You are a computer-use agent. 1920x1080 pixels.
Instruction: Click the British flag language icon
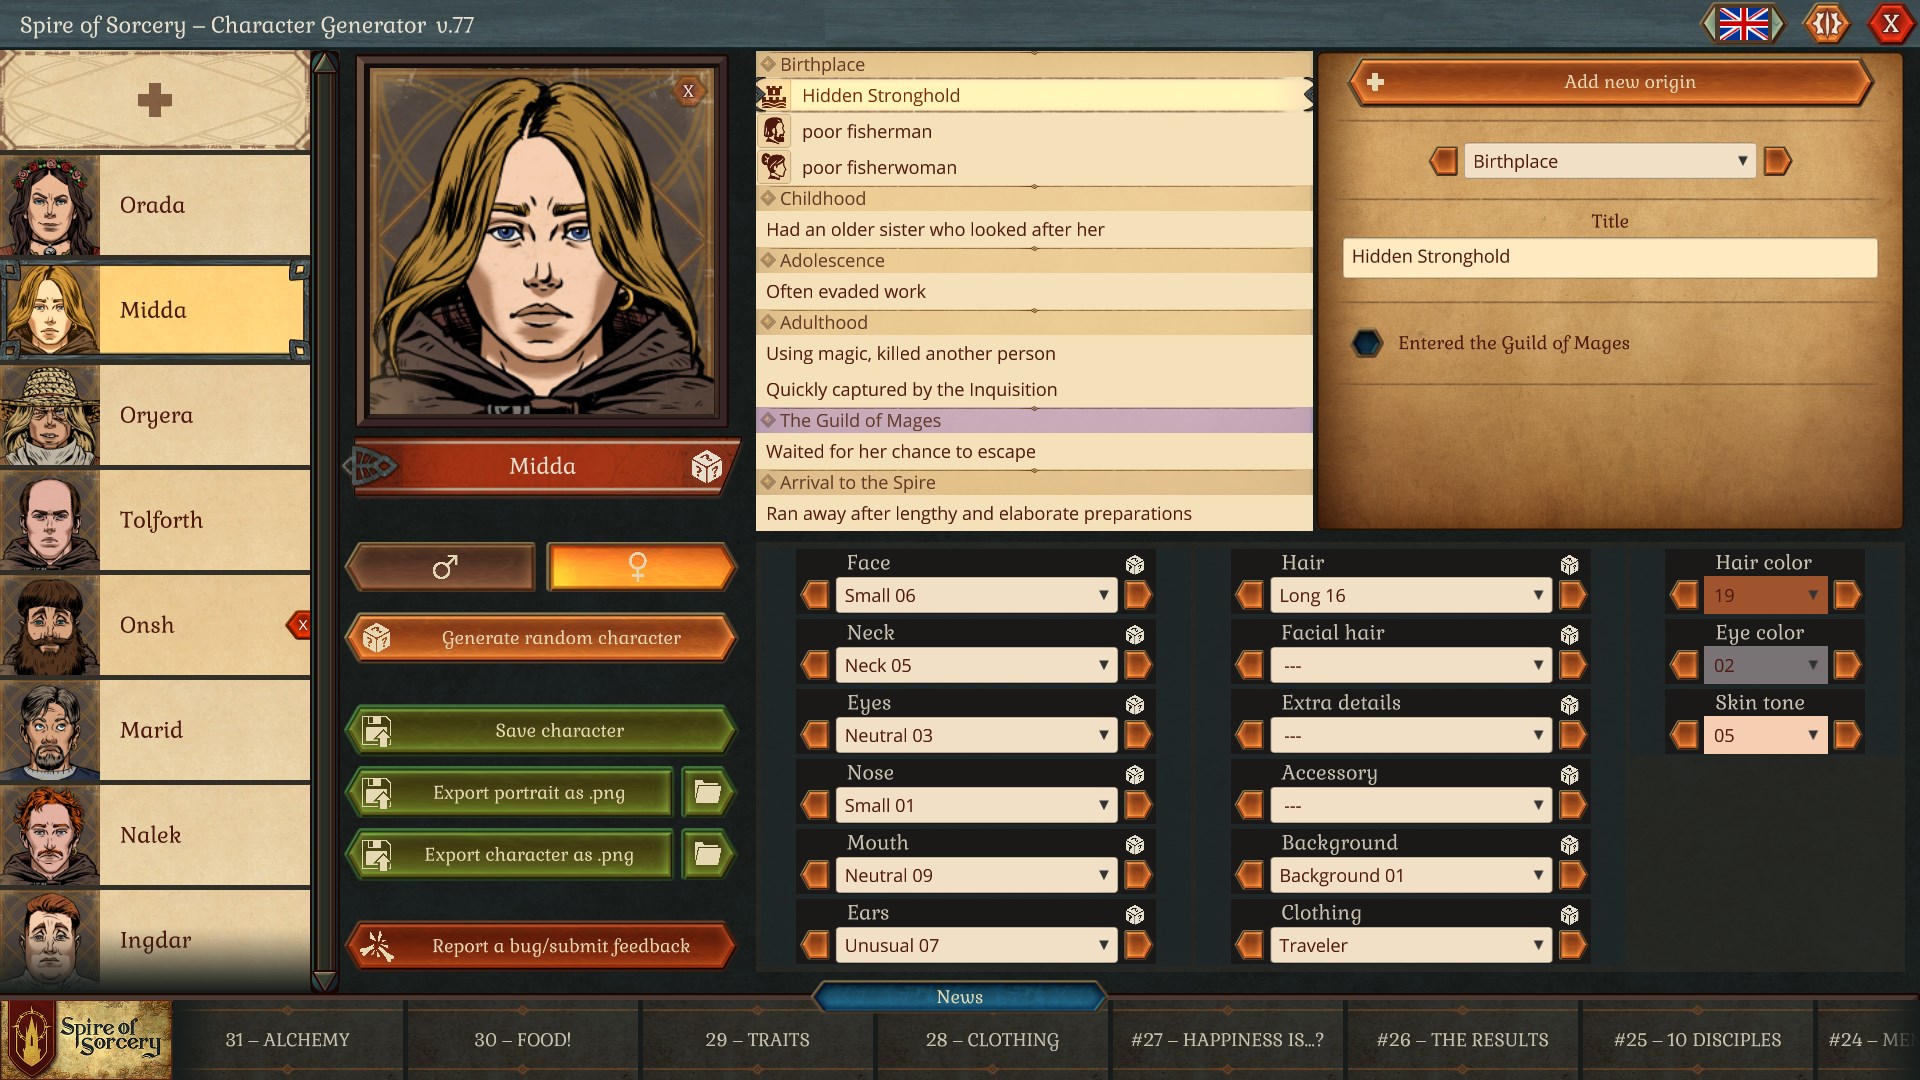point(1746,24)
